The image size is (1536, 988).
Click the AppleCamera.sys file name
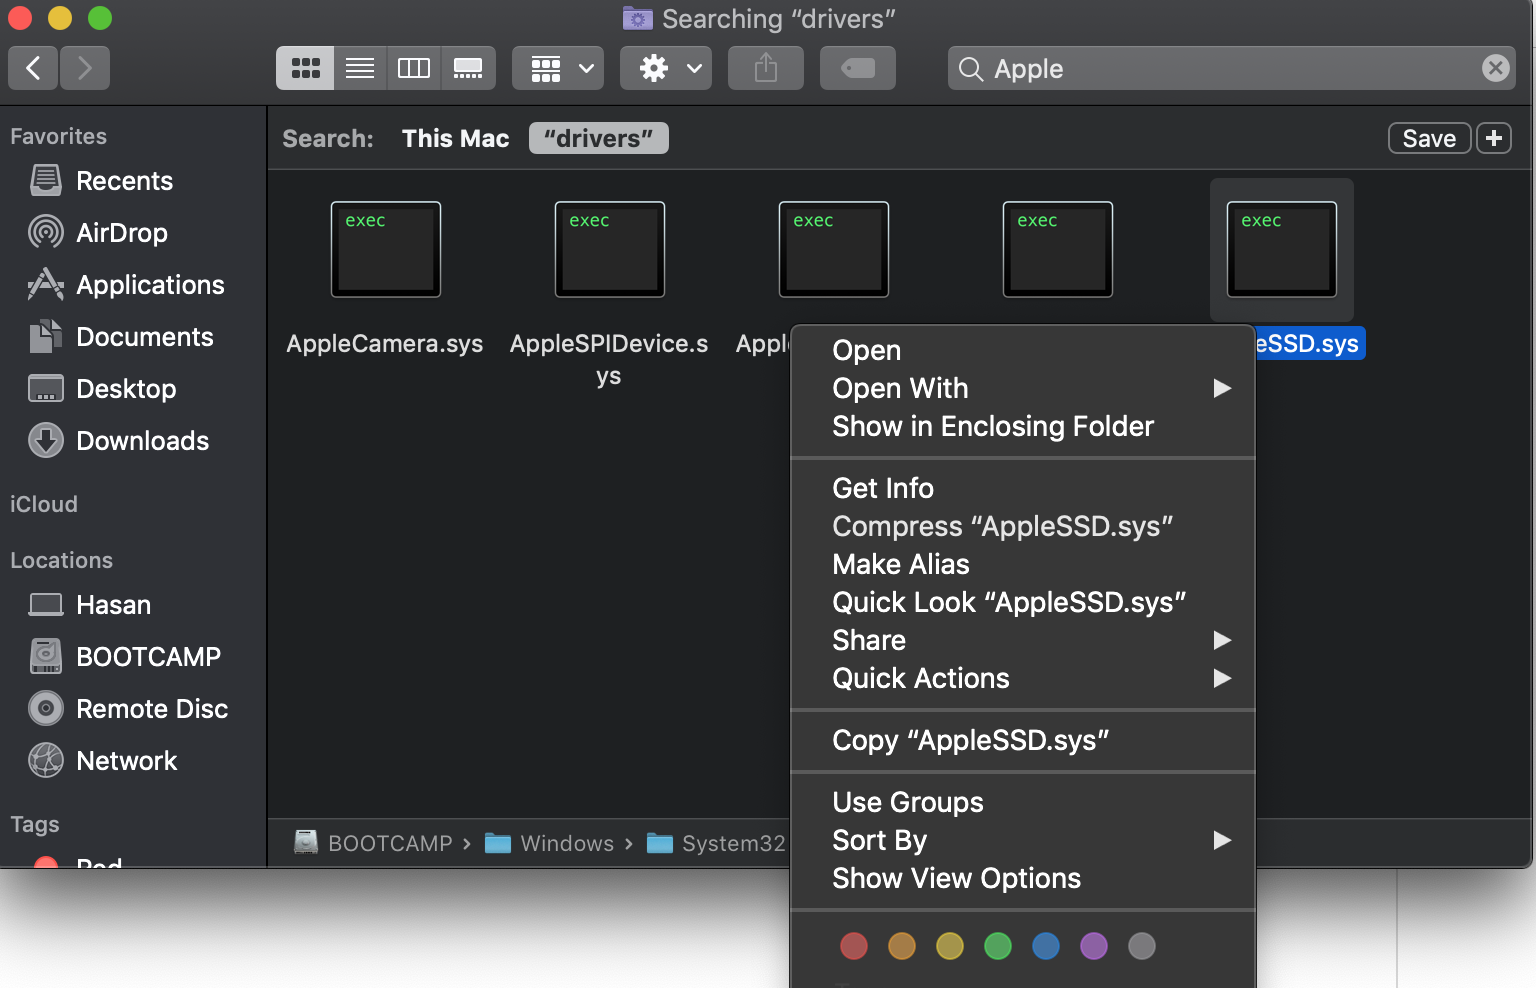385,343
